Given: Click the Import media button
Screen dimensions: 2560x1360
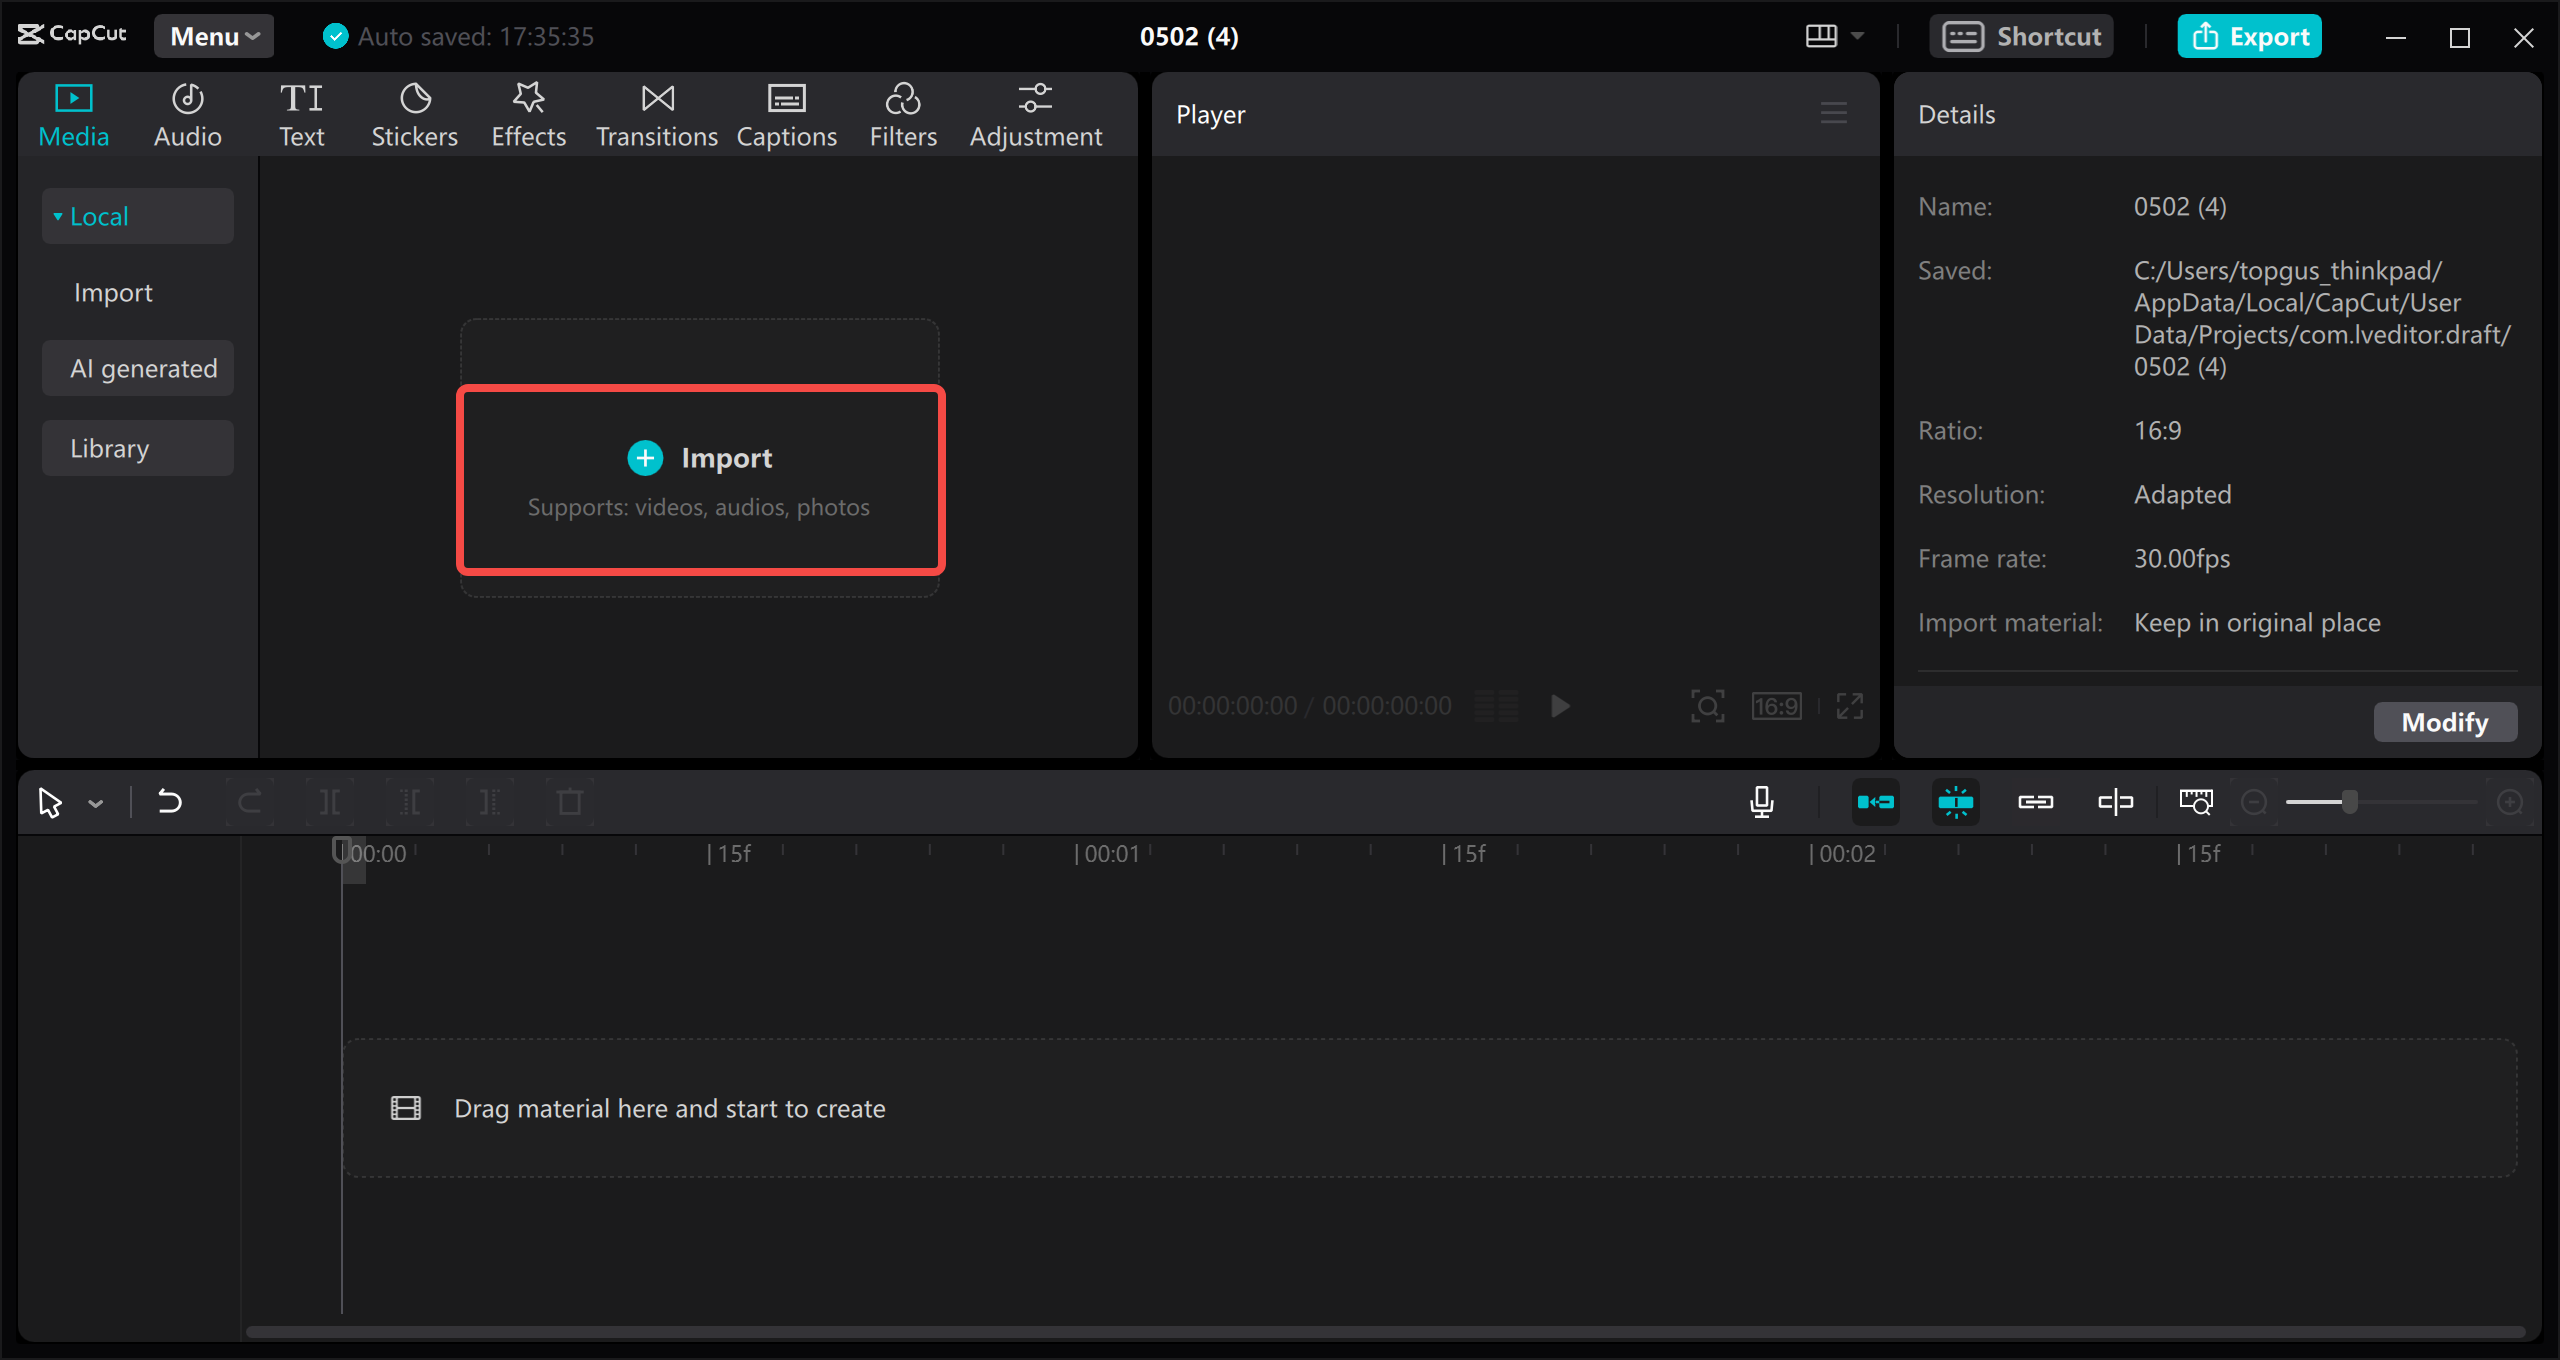Looking at the screenshot, I should click(699, 457).
